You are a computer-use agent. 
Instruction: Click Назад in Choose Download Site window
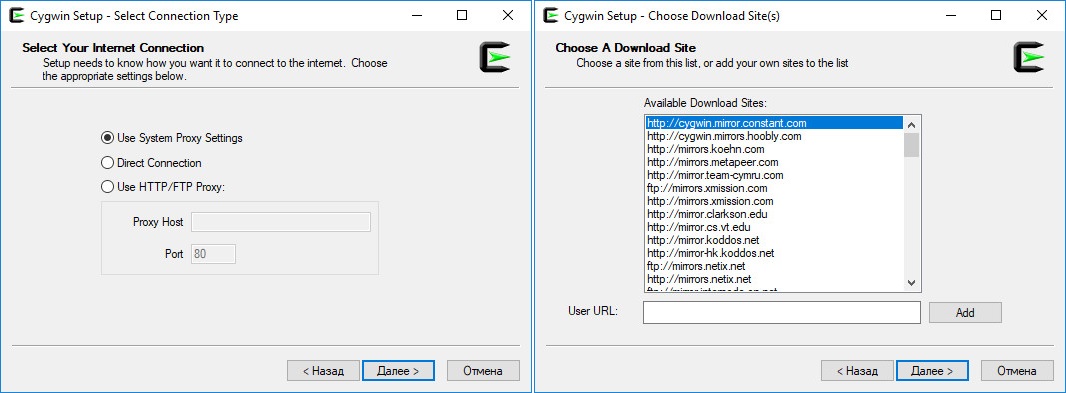[856, 371]
